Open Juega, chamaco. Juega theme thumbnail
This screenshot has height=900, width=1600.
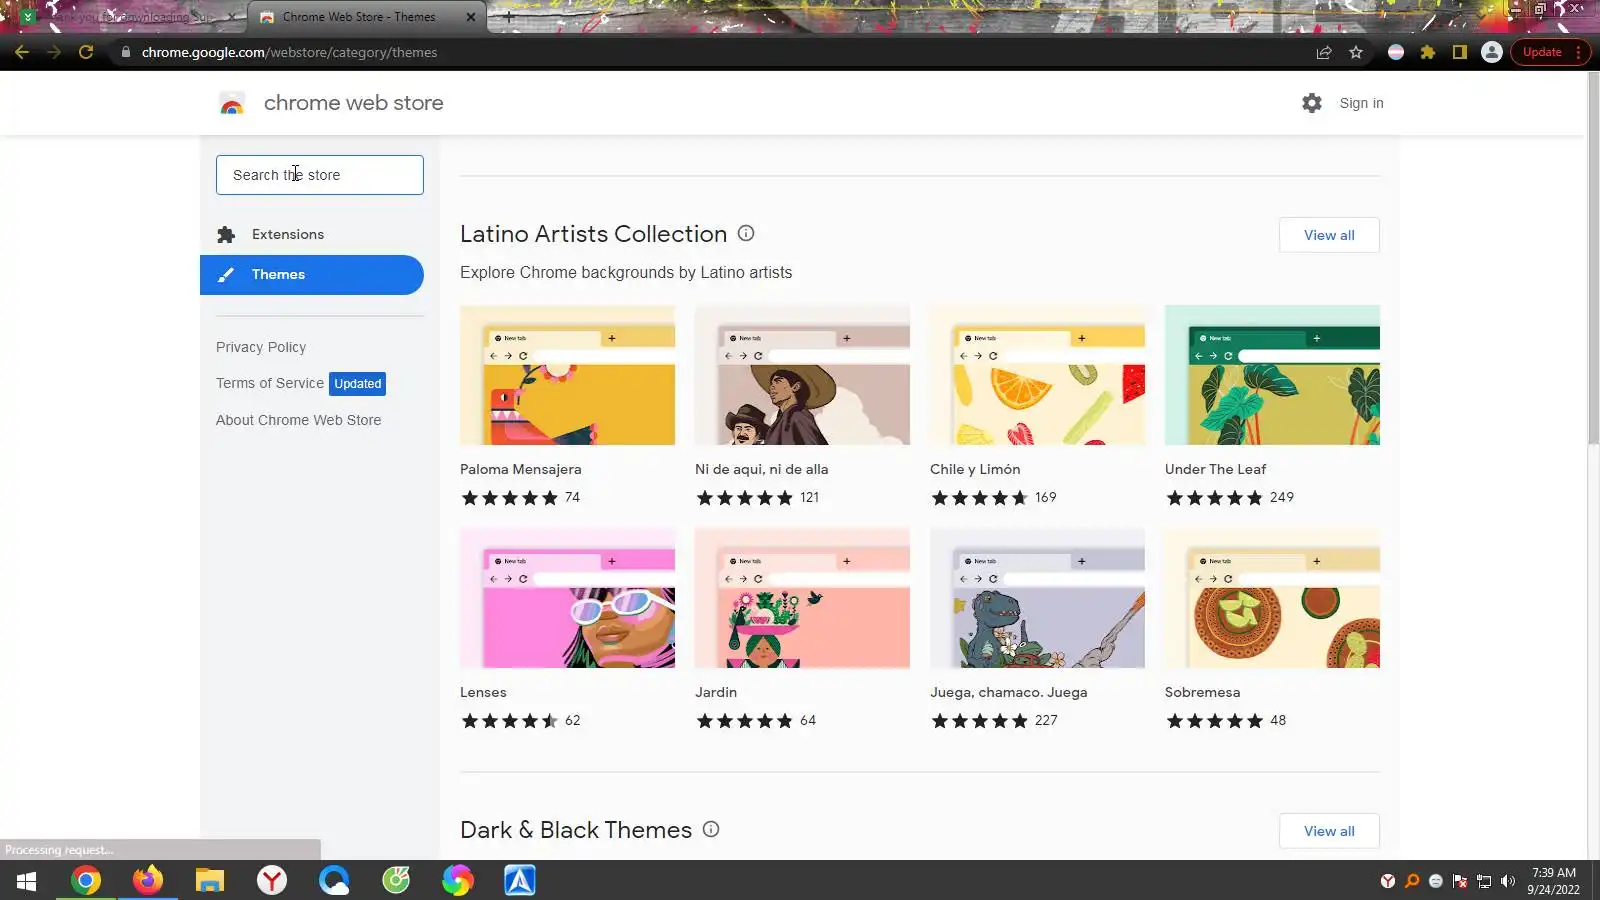coord(1037,598)
